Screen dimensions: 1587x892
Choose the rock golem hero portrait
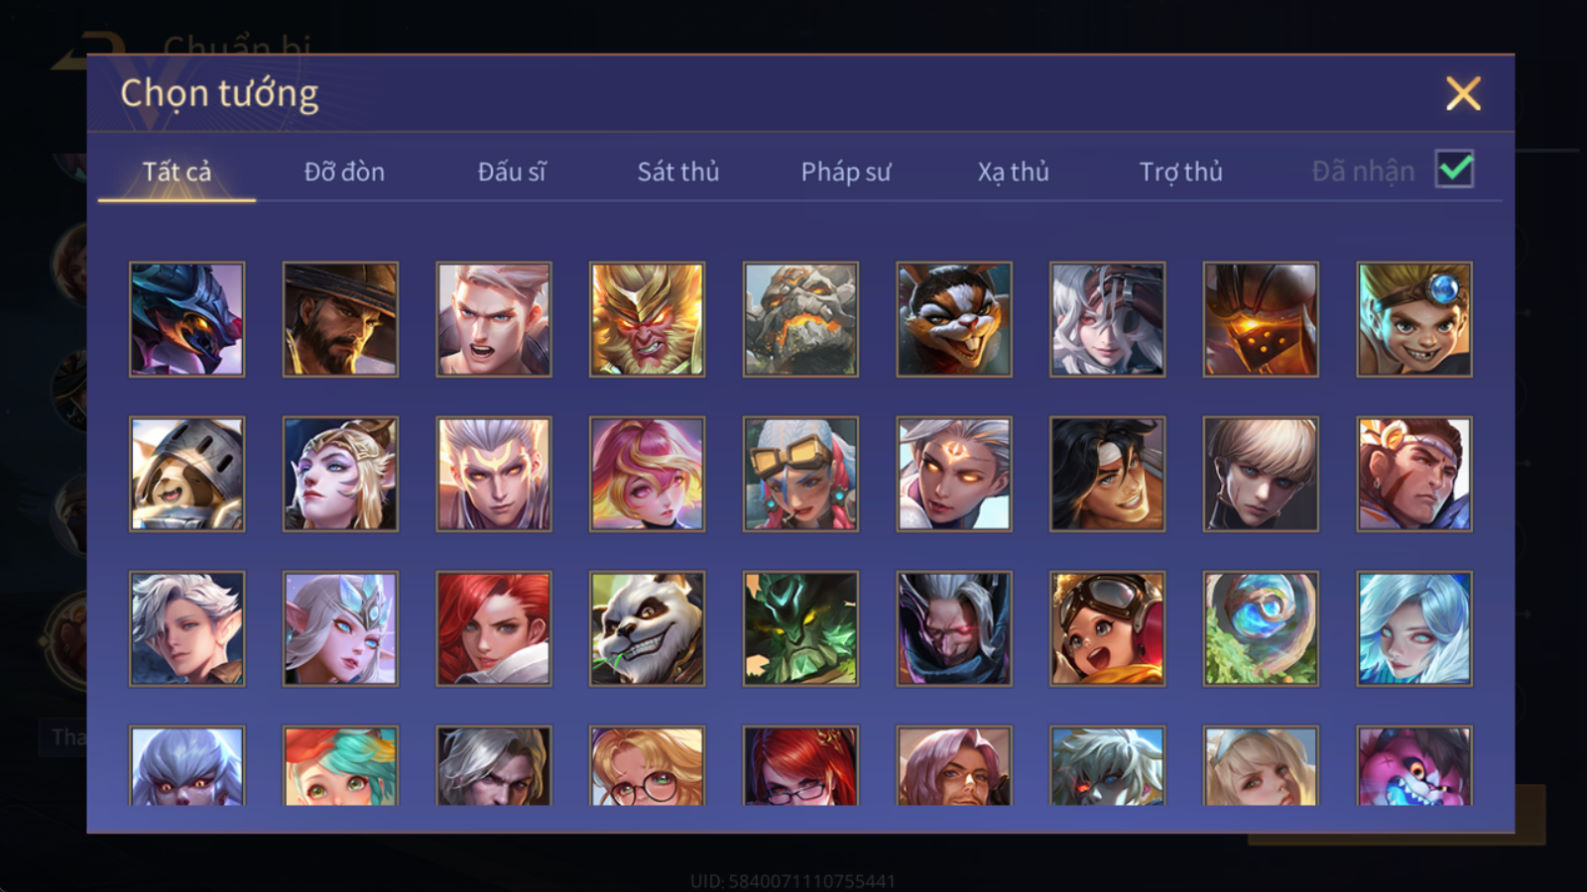pos(800,319)
